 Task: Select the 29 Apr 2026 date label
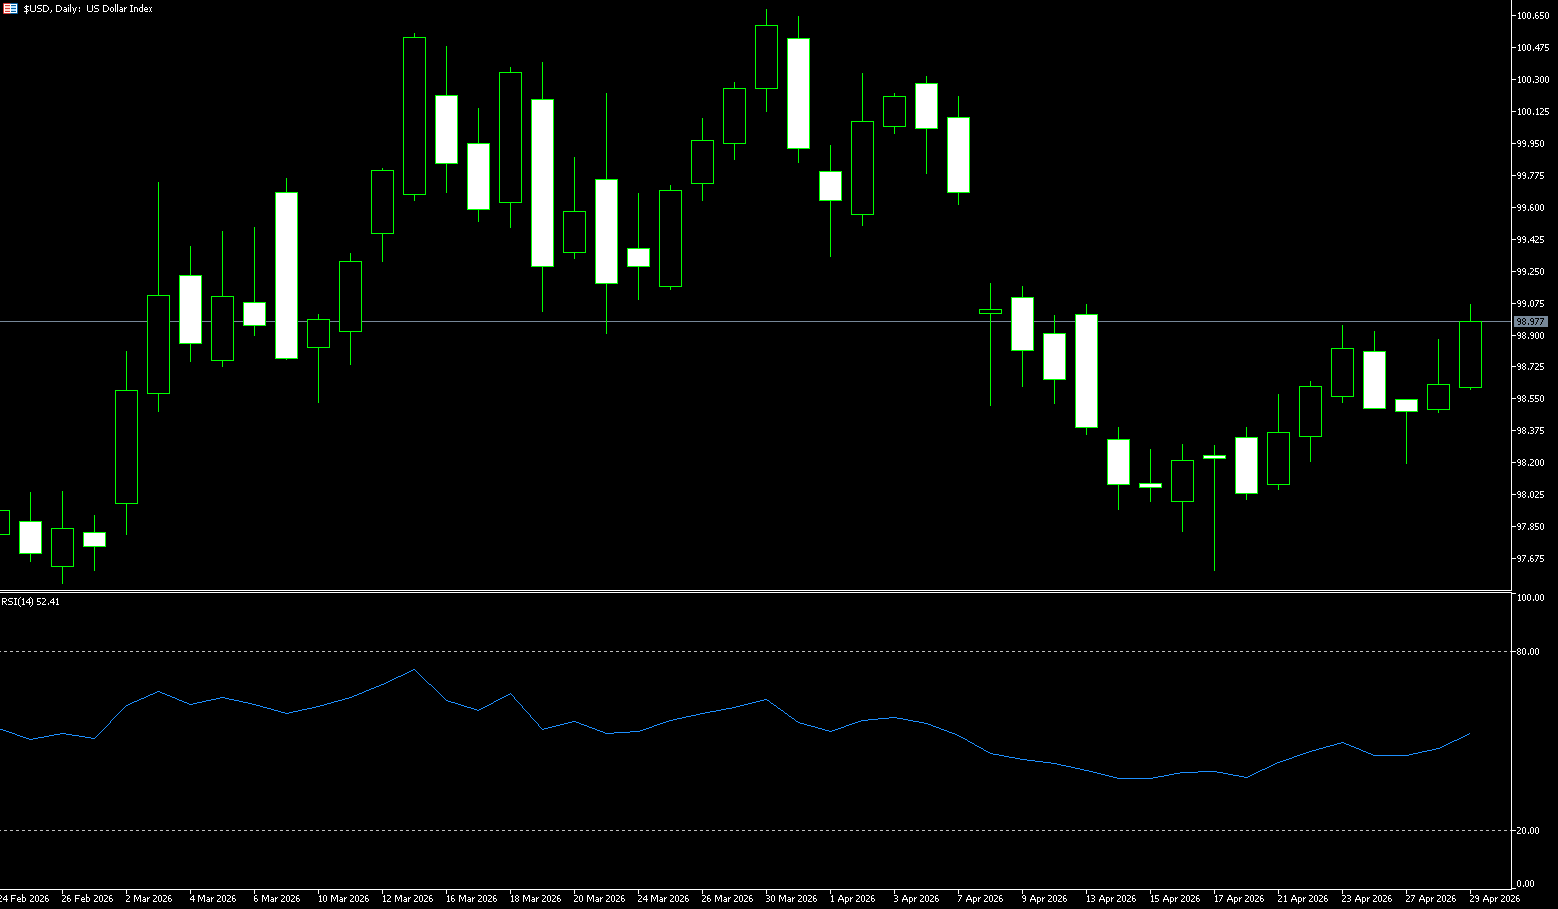click(1494, 899)
